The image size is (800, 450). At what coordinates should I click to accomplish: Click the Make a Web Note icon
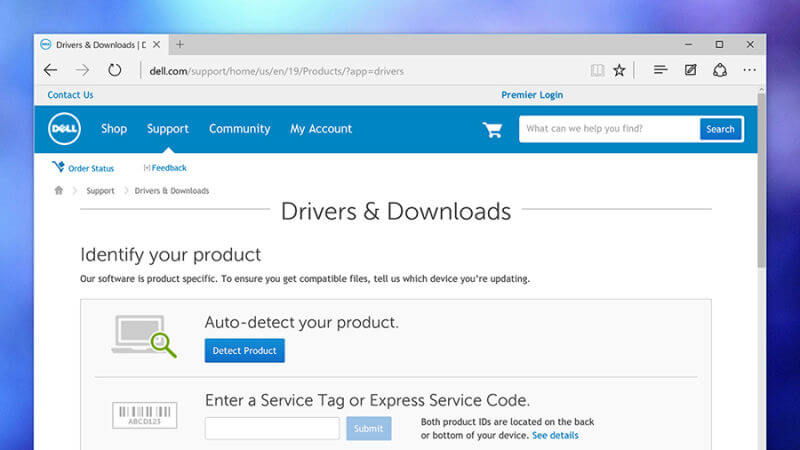click(x=690, y=70)
